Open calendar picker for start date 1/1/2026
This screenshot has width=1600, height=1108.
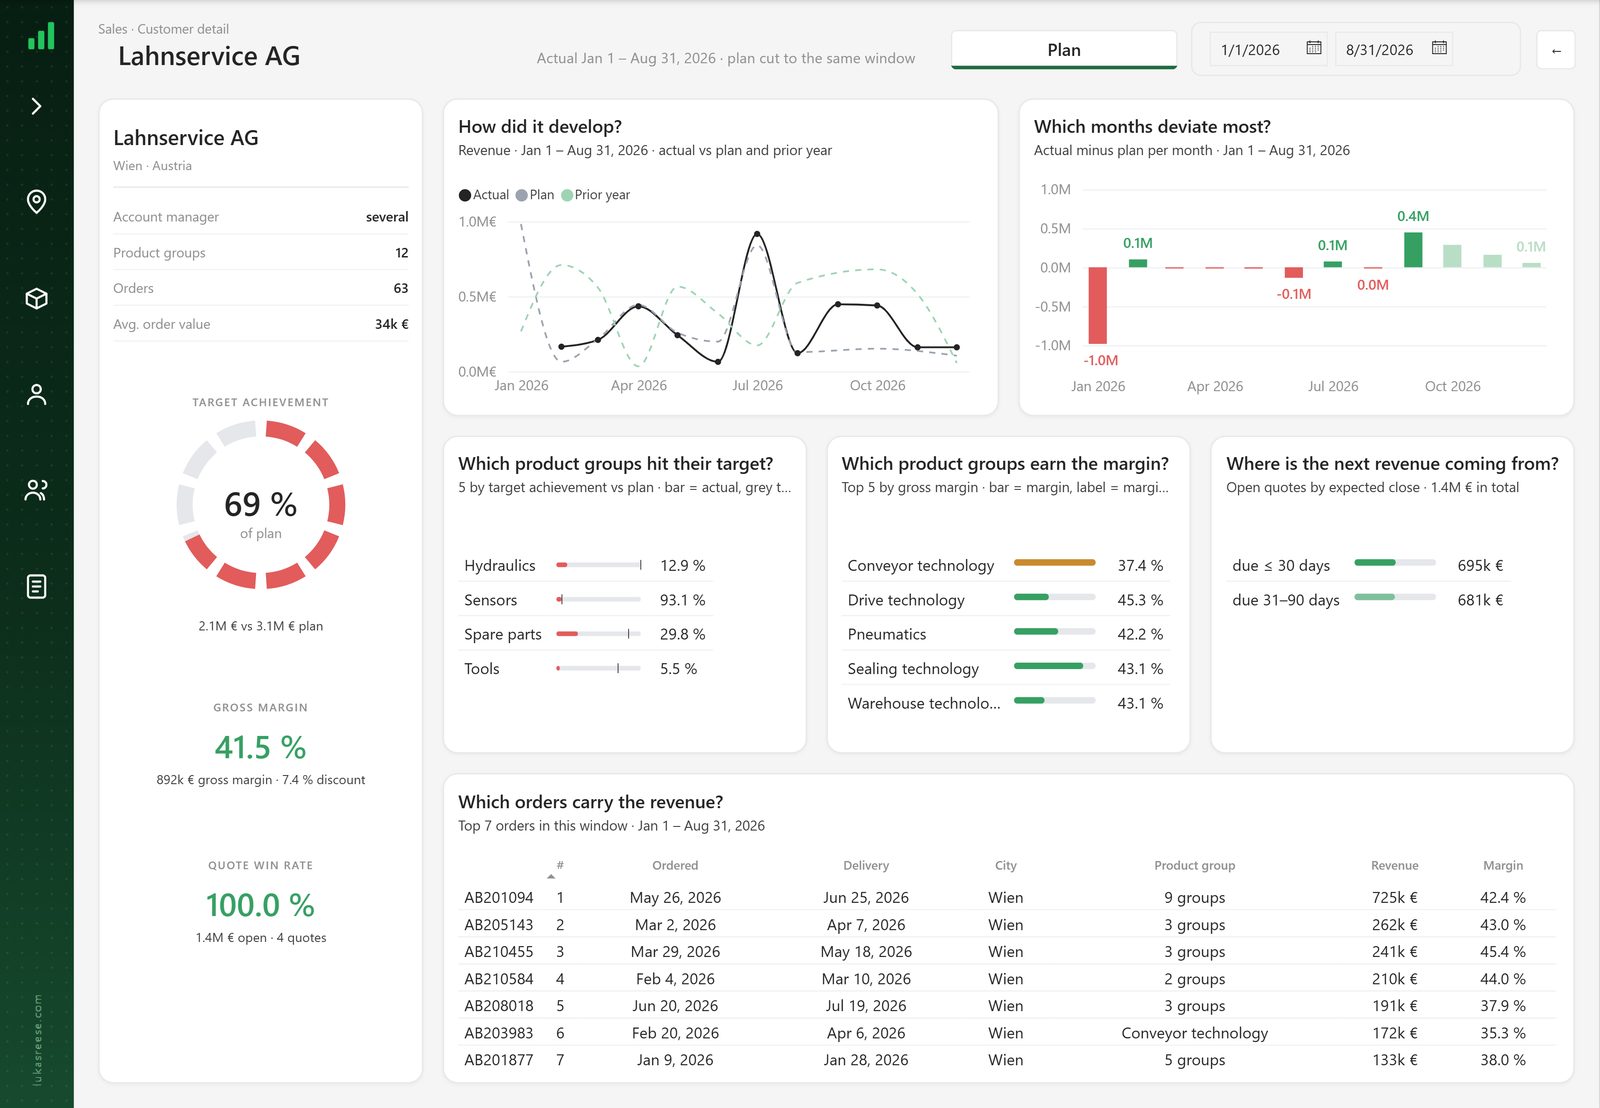[1314, 48]
